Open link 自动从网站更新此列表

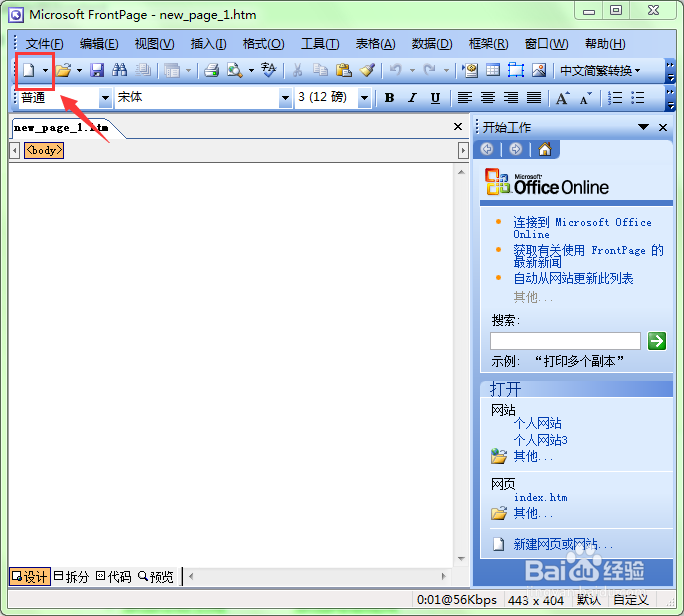pyautogui.click(x=573, y=278)
